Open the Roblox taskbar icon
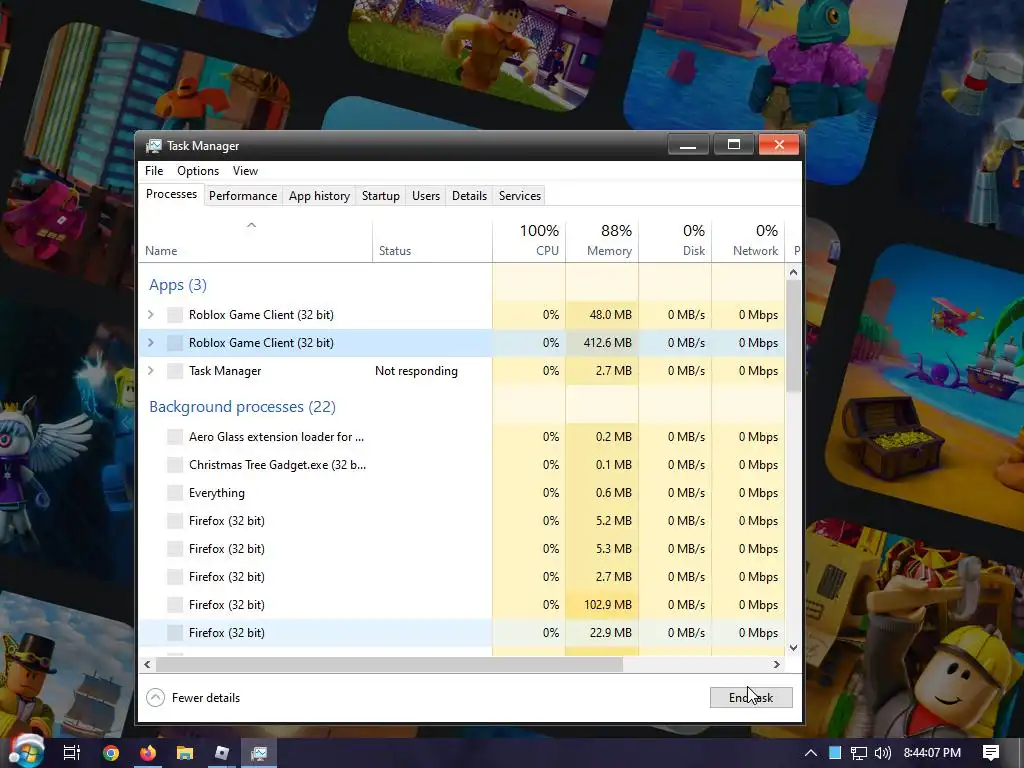Viewport: 1024px width, 768px height. pos(222,753)
